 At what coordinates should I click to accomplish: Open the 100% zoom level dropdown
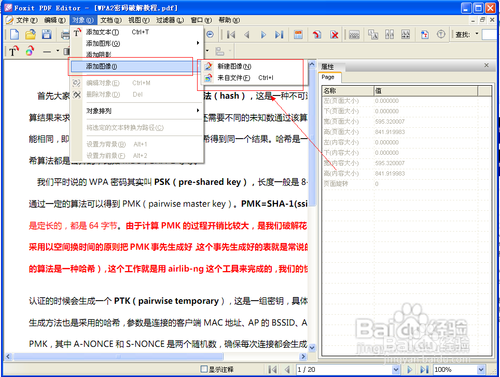(x=481, y=369)
